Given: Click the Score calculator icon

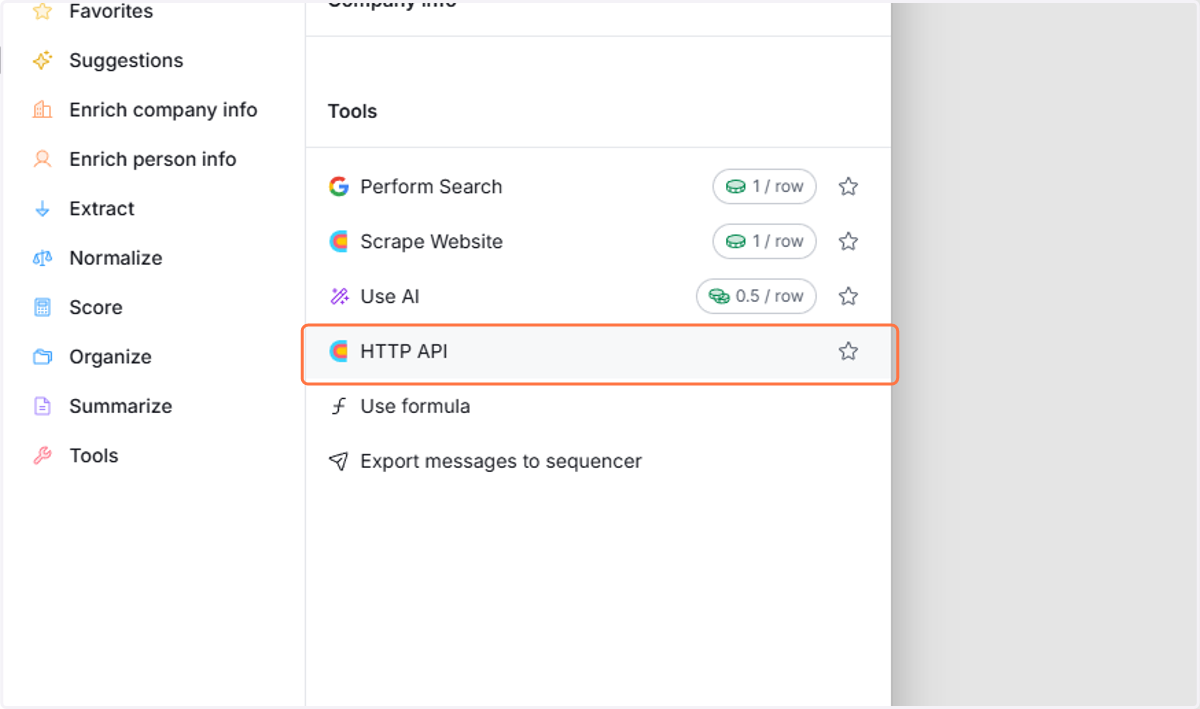Looking at the screenshot, I should coord(42,307).
